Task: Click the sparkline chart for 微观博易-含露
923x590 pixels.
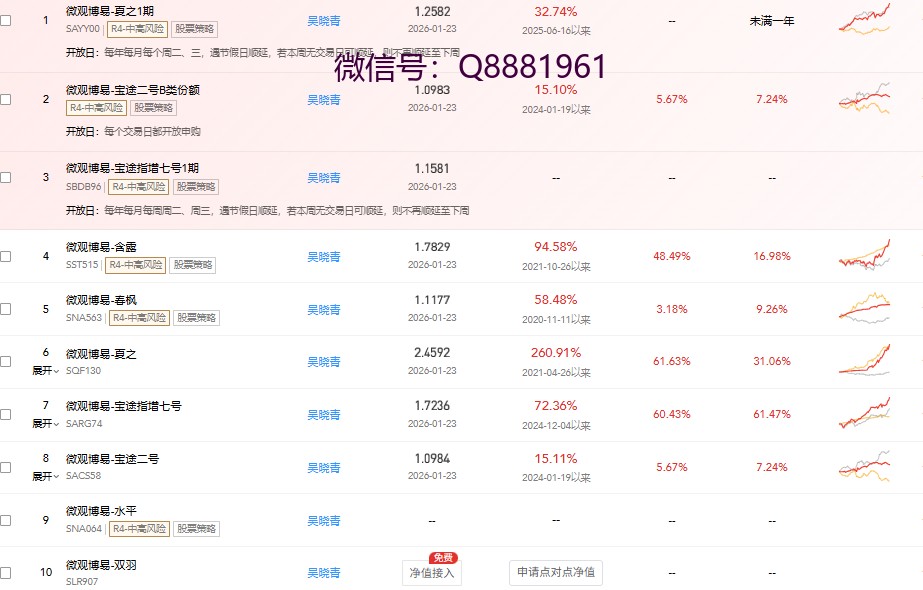Action: (x=864, y=256)
